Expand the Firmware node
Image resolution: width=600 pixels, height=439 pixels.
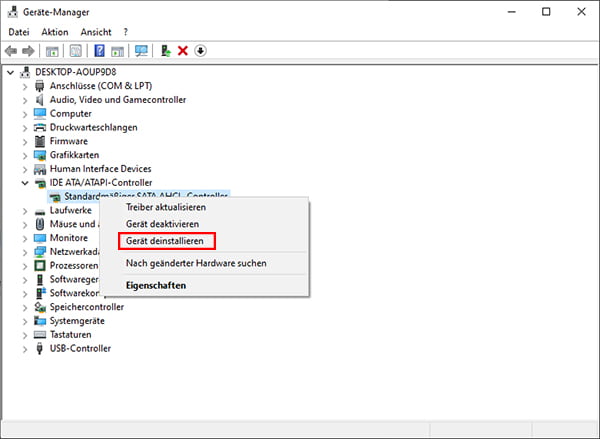25,142
